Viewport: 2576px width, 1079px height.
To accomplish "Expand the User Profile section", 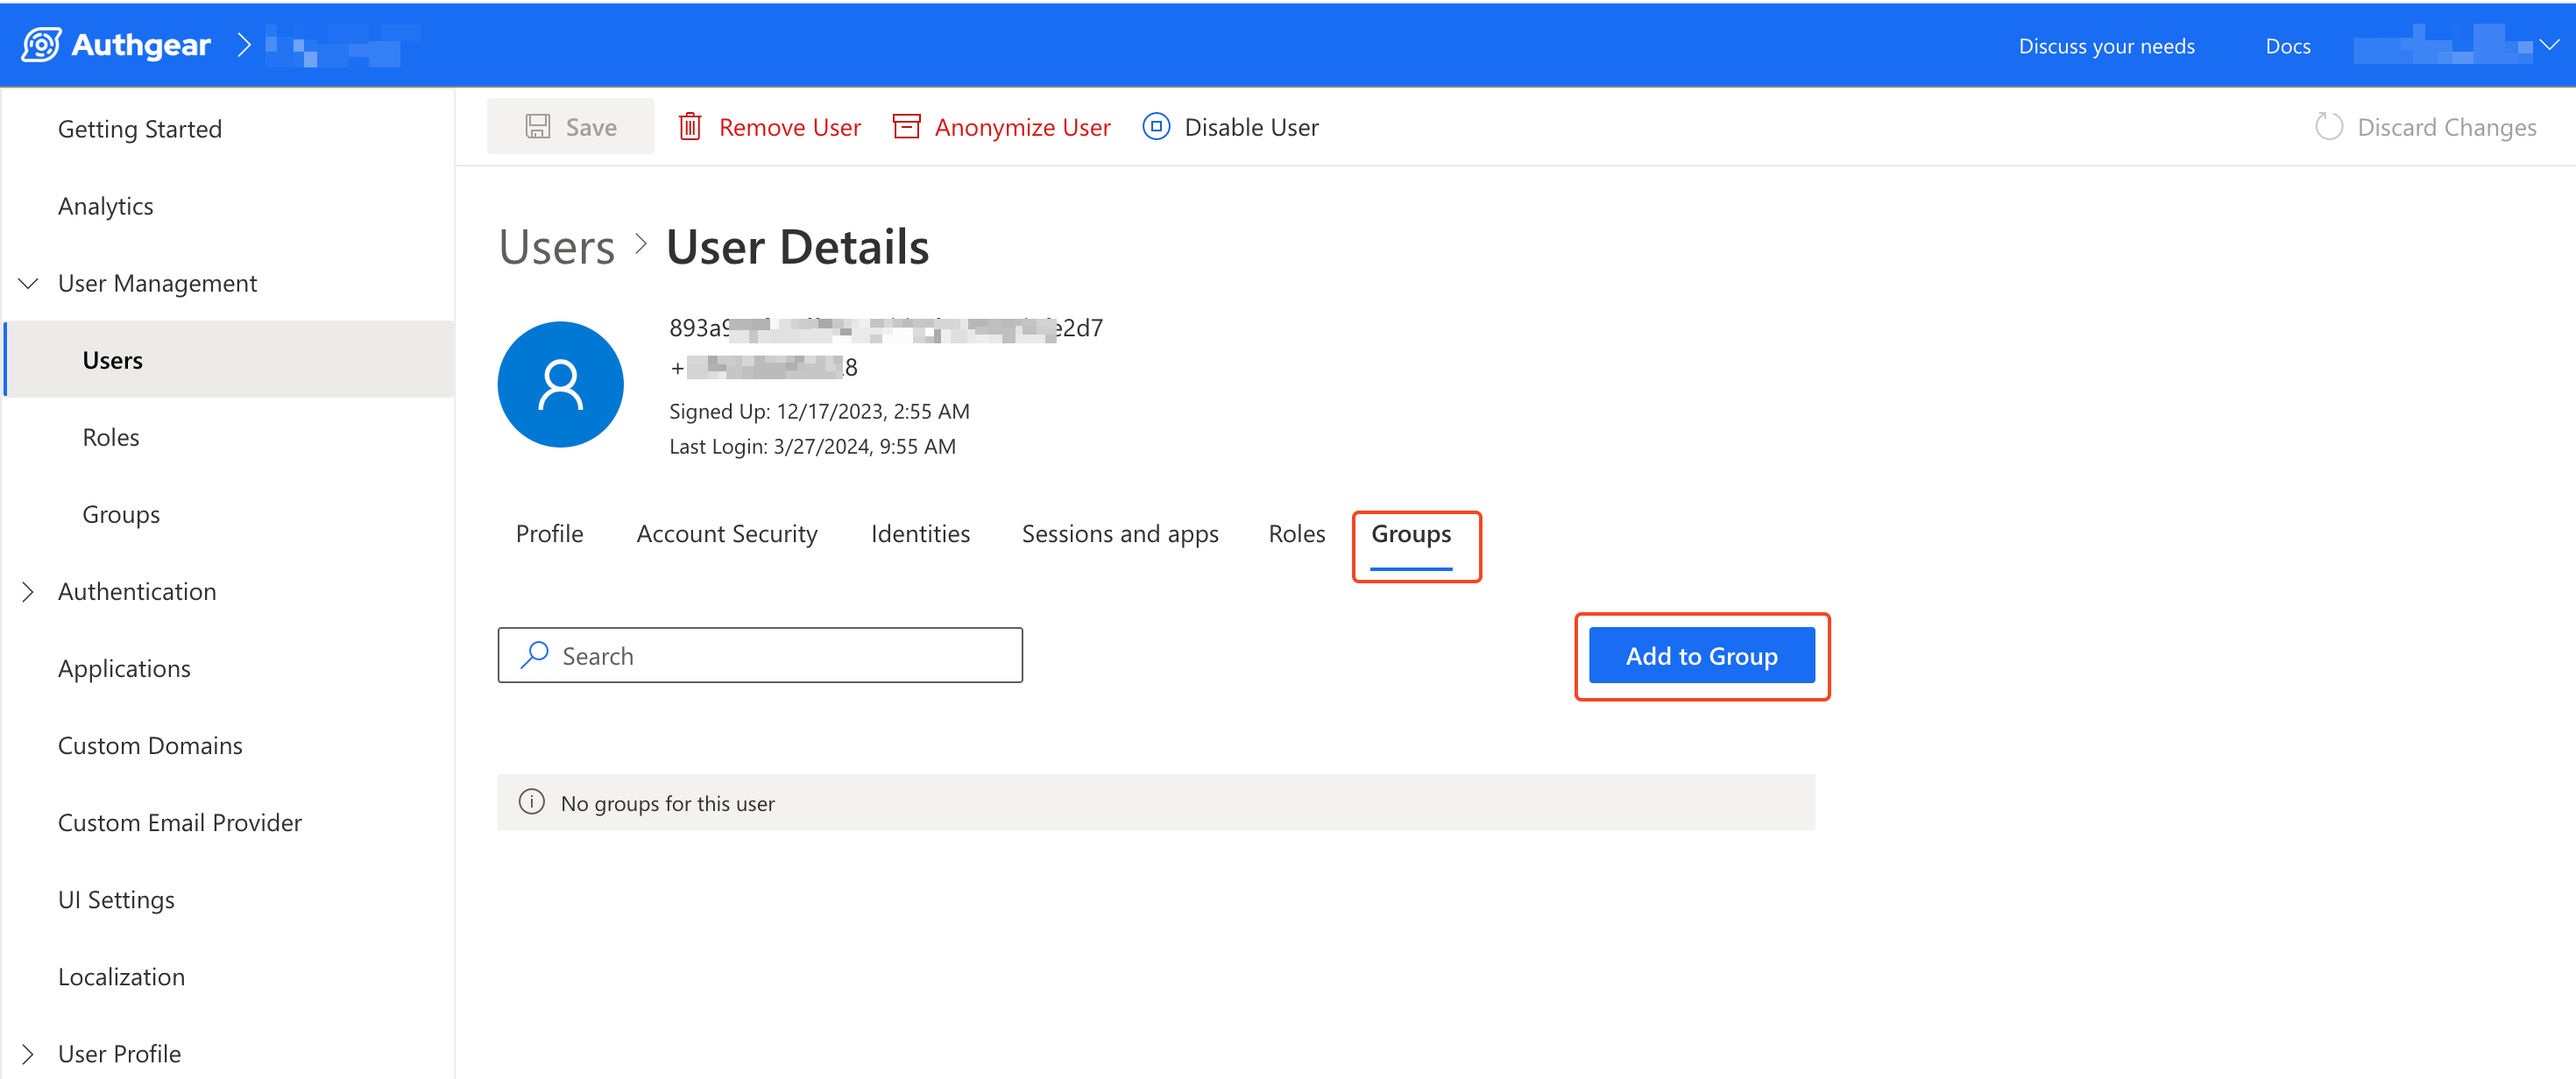I will (29, 1054).
